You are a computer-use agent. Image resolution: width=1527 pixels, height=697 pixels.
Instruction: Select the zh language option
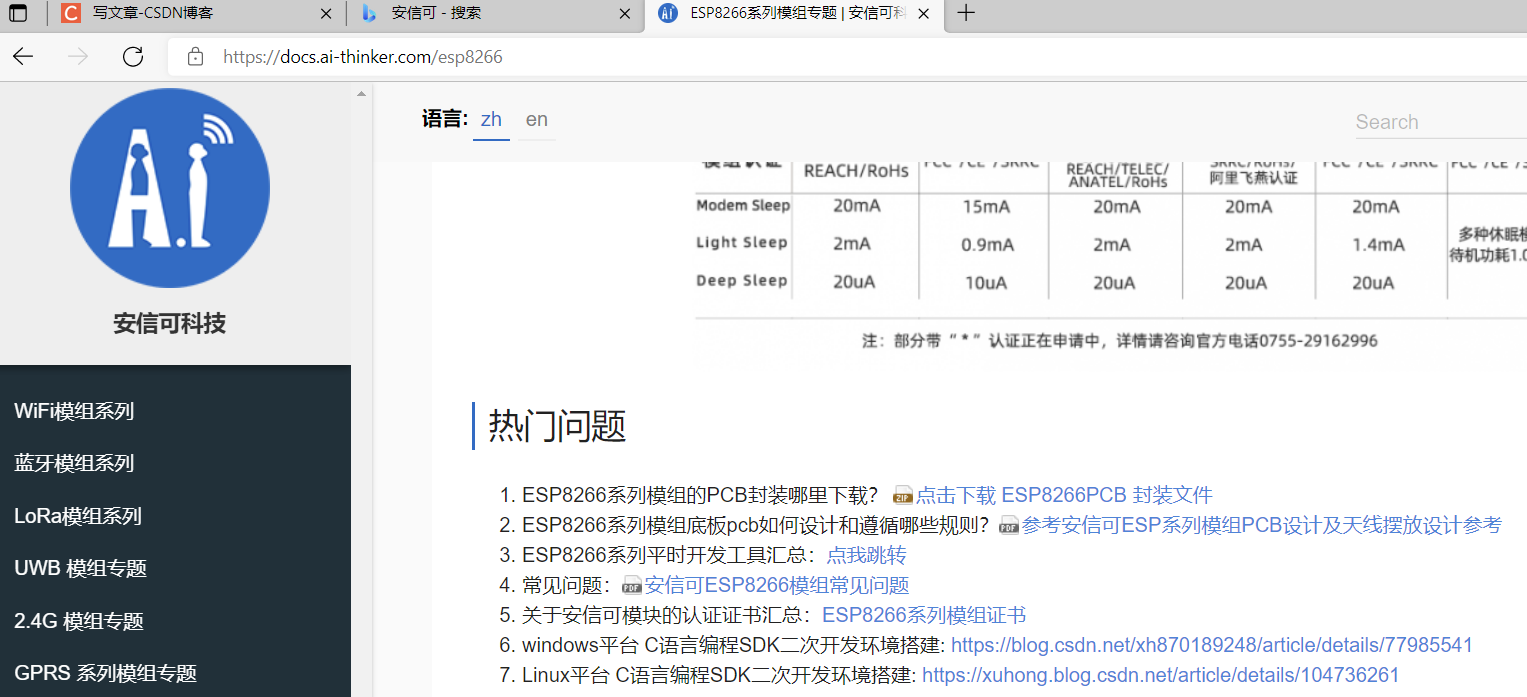491,119
